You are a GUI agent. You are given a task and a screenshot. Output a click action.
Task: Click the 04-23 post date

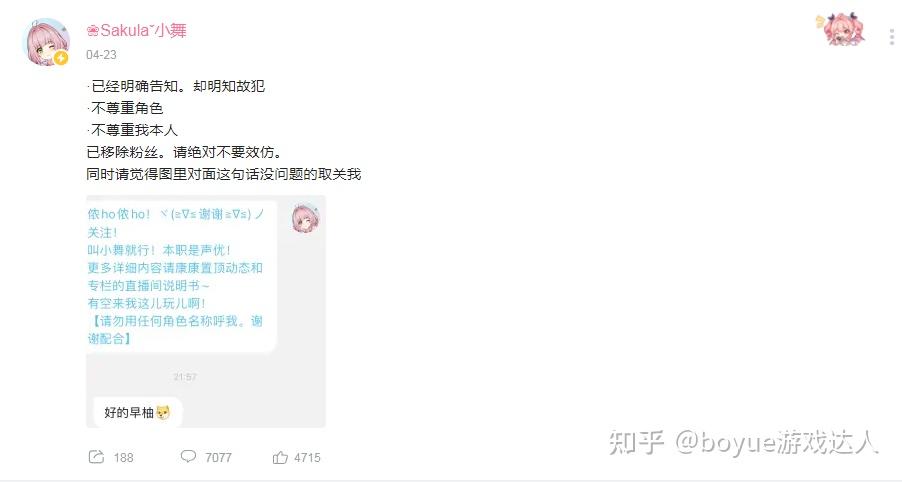101,55
